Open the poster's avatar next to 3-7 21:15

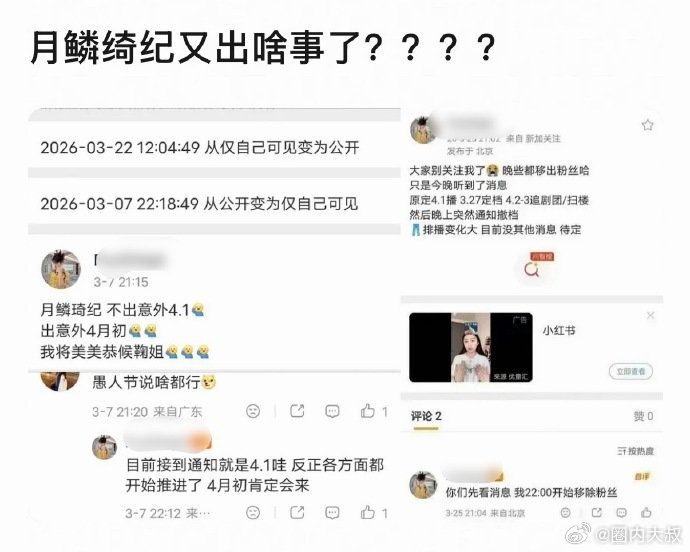[61, 269]
